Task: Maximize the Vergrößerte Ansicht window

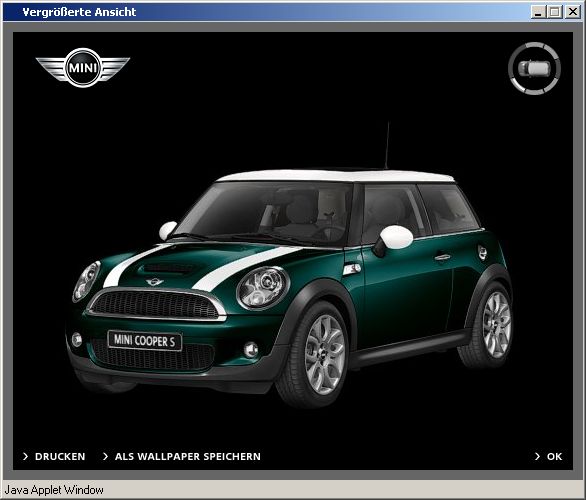Action: point(555,12)
